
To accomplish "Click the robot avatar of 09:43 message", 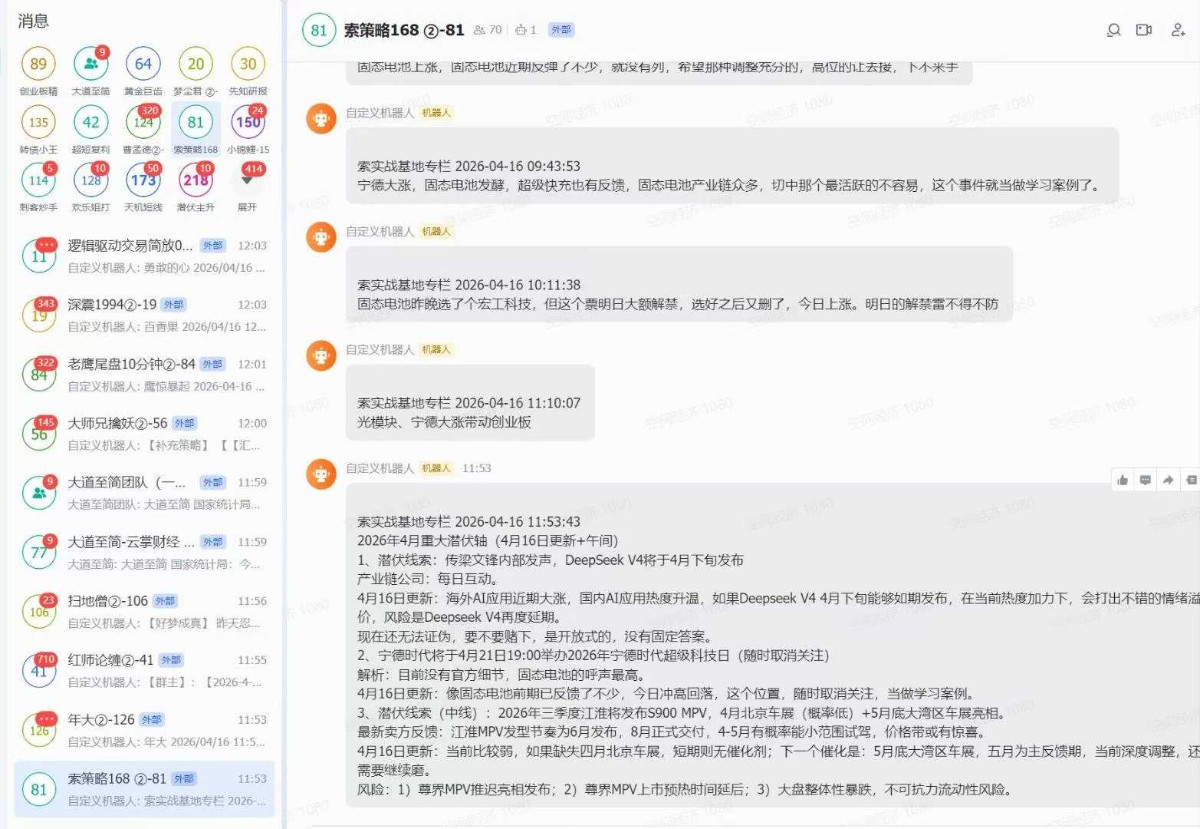I will click(321, 119).
